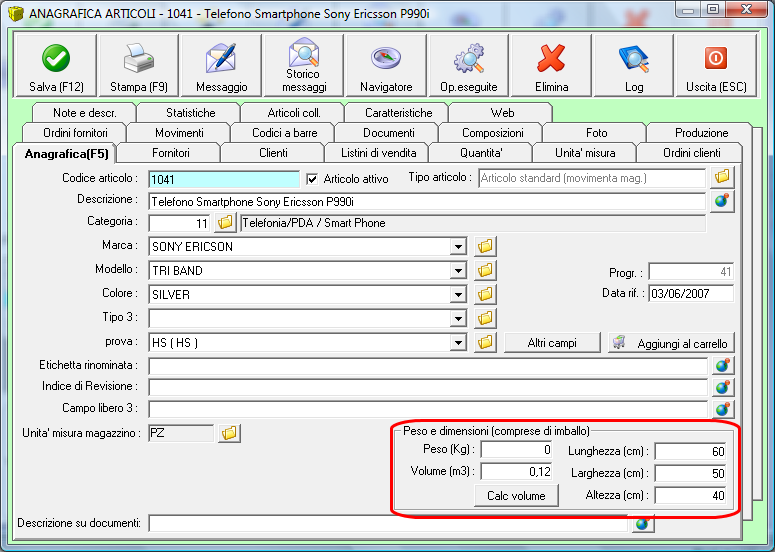Open Op.eseguite gears icon
The image size is (775, 552).
point(469,58)
